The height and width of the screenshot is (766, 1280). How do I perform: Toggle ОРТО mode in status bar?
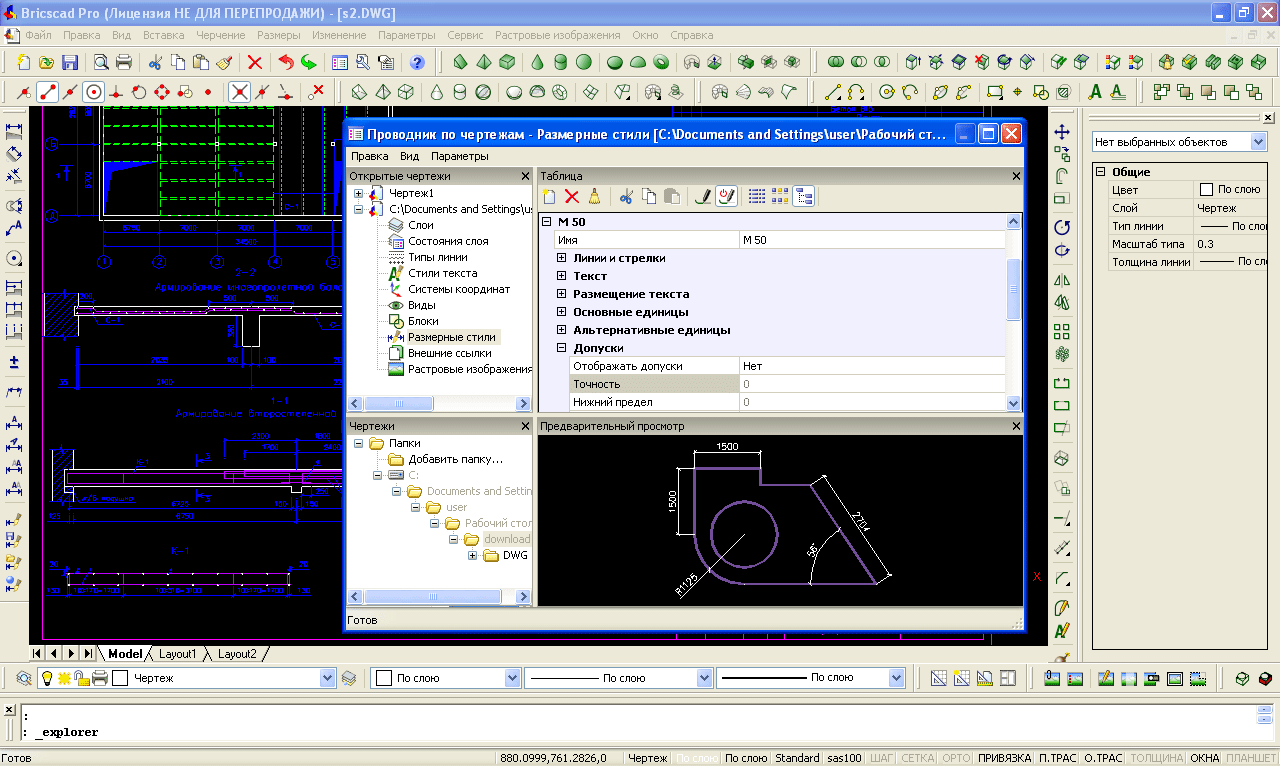956,758
